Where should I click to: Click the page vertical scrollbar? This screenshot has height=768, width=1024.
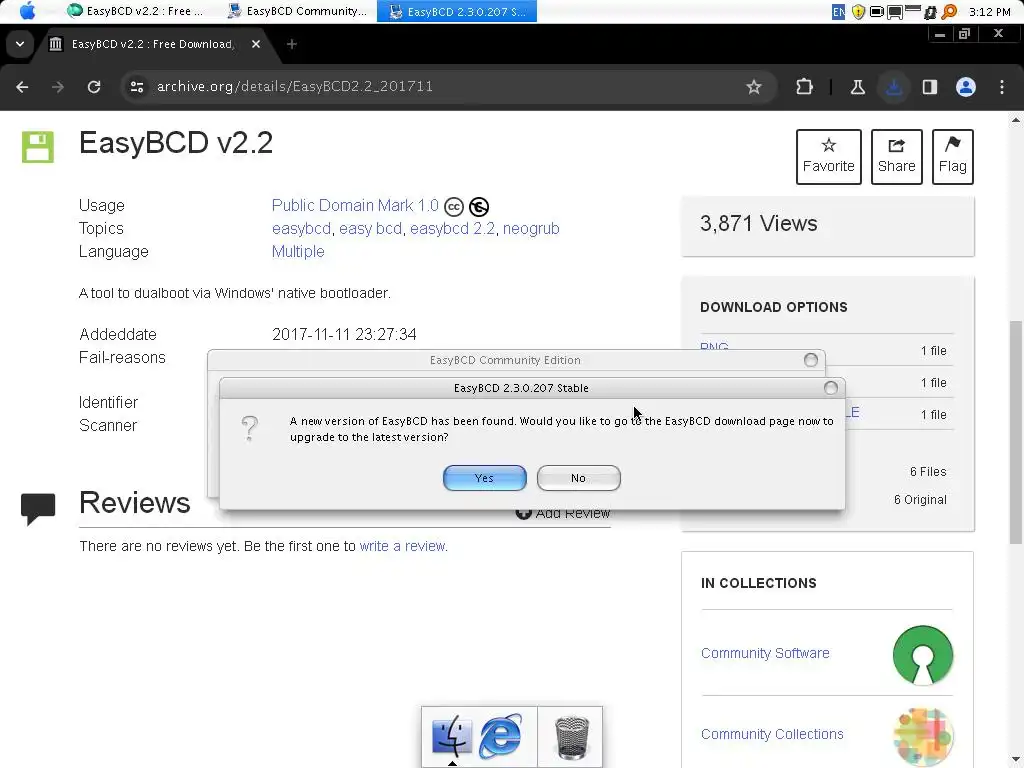coord(1016,431)
